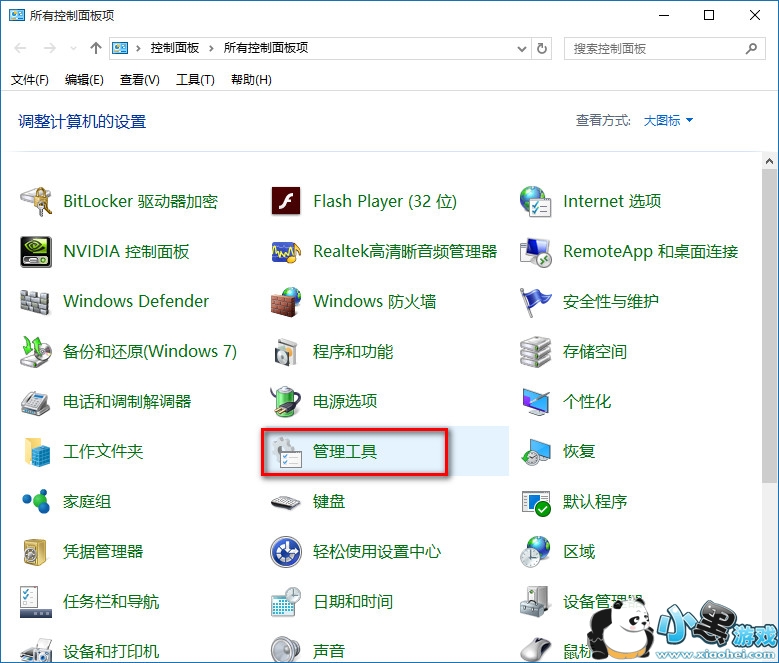The height and width of the screenshot is (663, 779).
Task: Click the 默认程序 label
Action: 595,502
